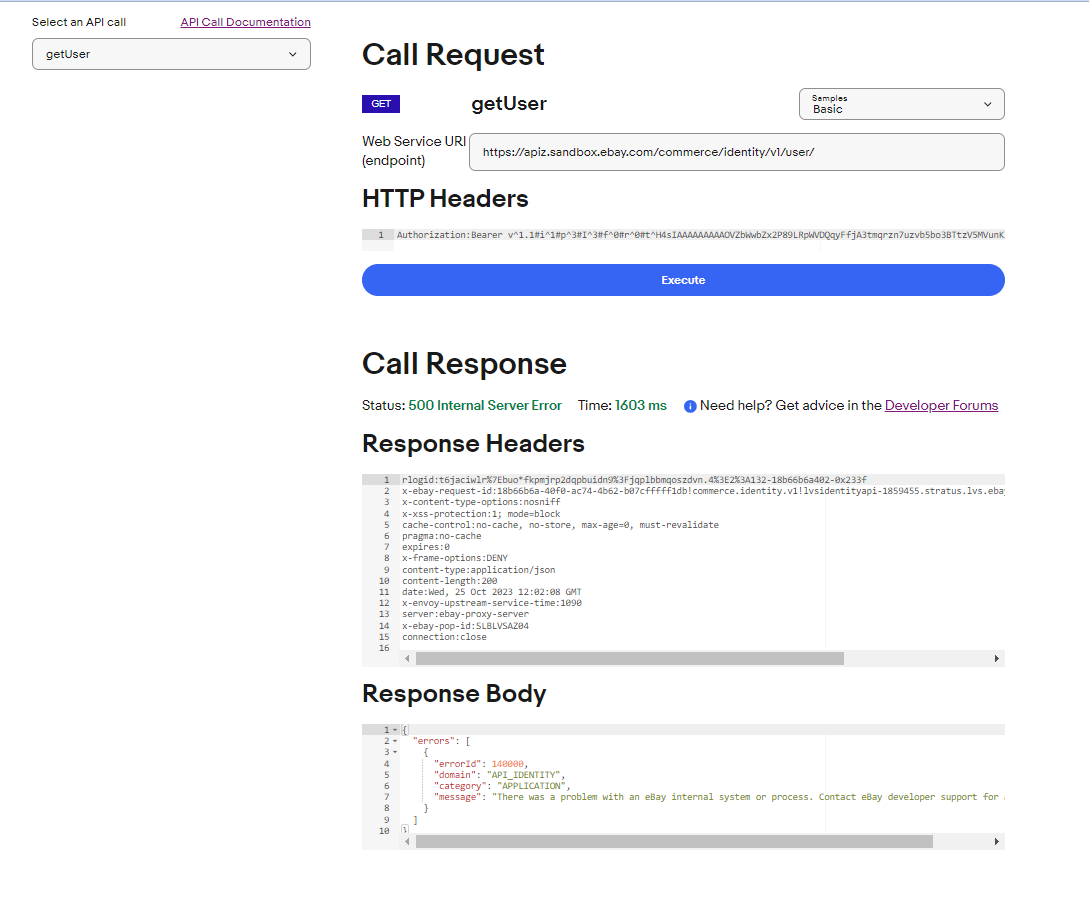Click the "domain": "API_IDENTITY" line
The height and width of the screenshot is (923, 1089).
499,775
